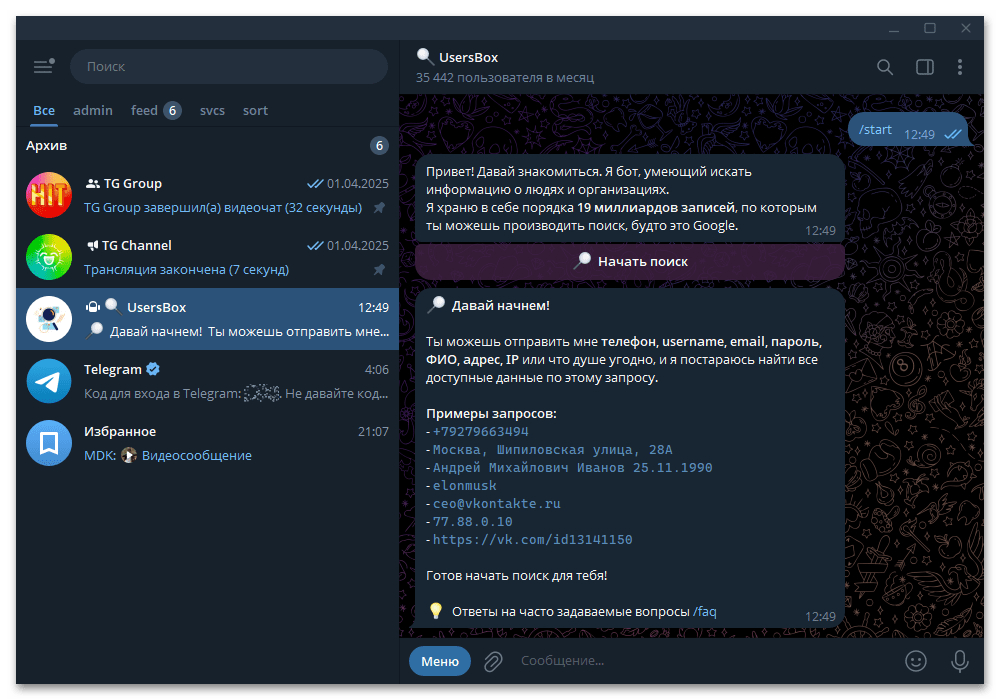
Task: Open the TG Channel avatar chat
Action: pos(49,257)
